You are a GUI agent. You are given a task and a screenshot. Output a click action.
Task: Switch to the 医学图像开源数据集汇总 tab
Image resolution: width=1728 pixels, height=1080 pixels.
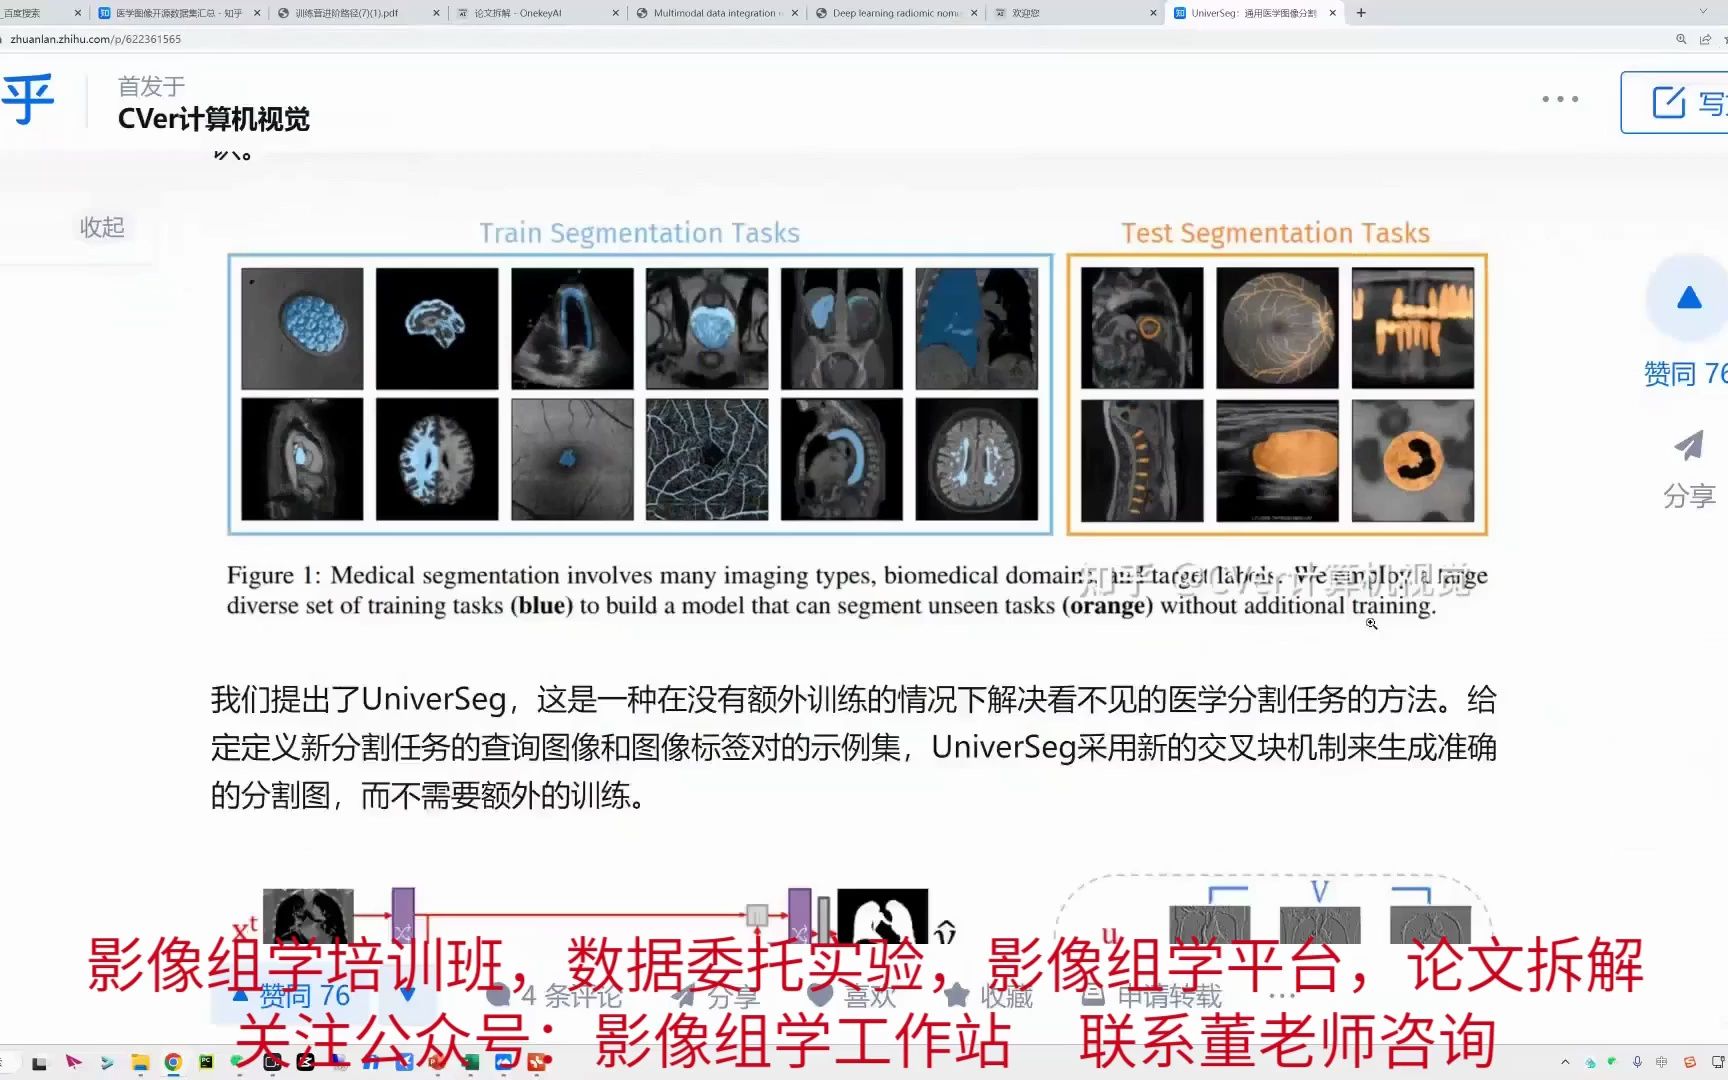coord(178,13)
